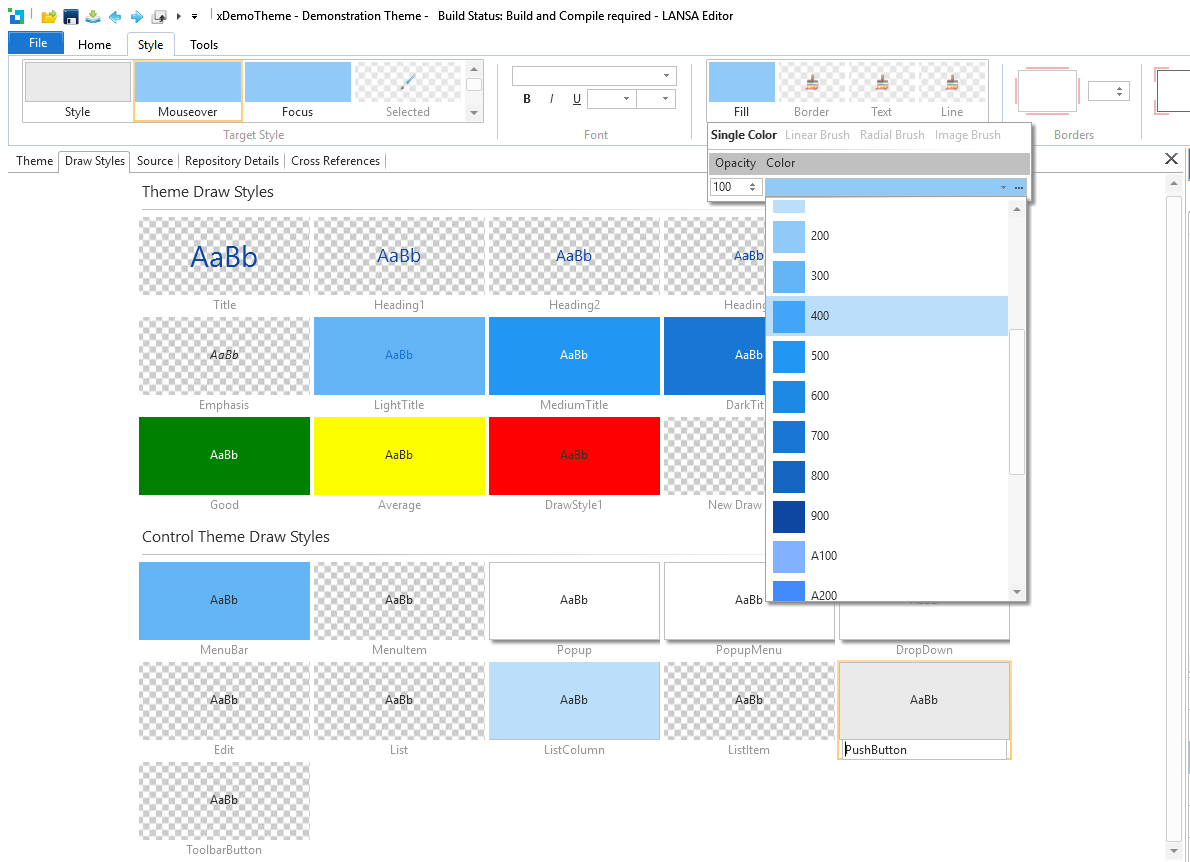Click the save floppy disk icon
The width and height of the screenshot is (1190, 862).
[x=71, y=16]
